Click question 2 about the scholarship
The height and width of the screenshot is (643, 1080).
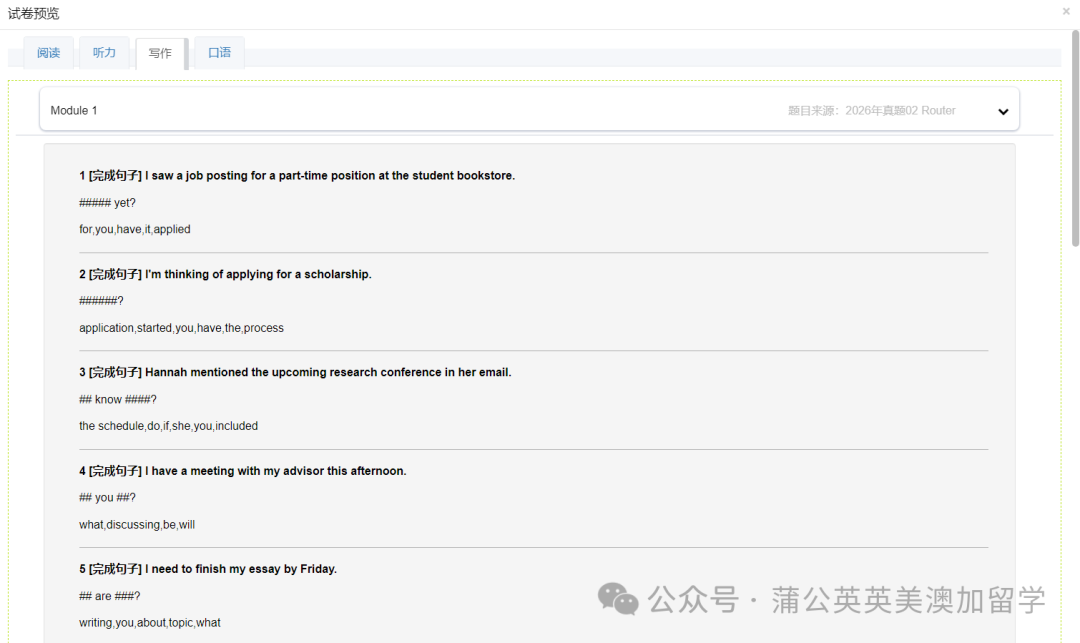(x=225, y=275)
